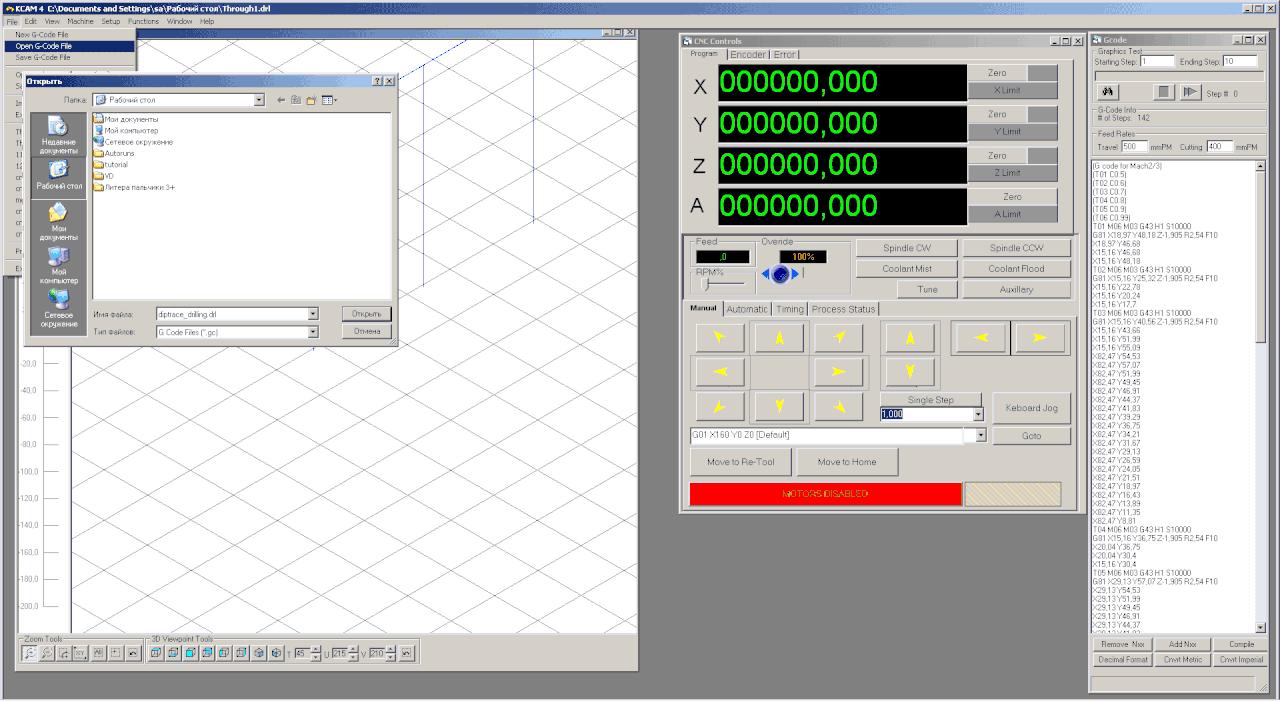1280x701 pixels.
Task: Click the binoculars search button in Gcode
Action: [x=1108, y=92]
